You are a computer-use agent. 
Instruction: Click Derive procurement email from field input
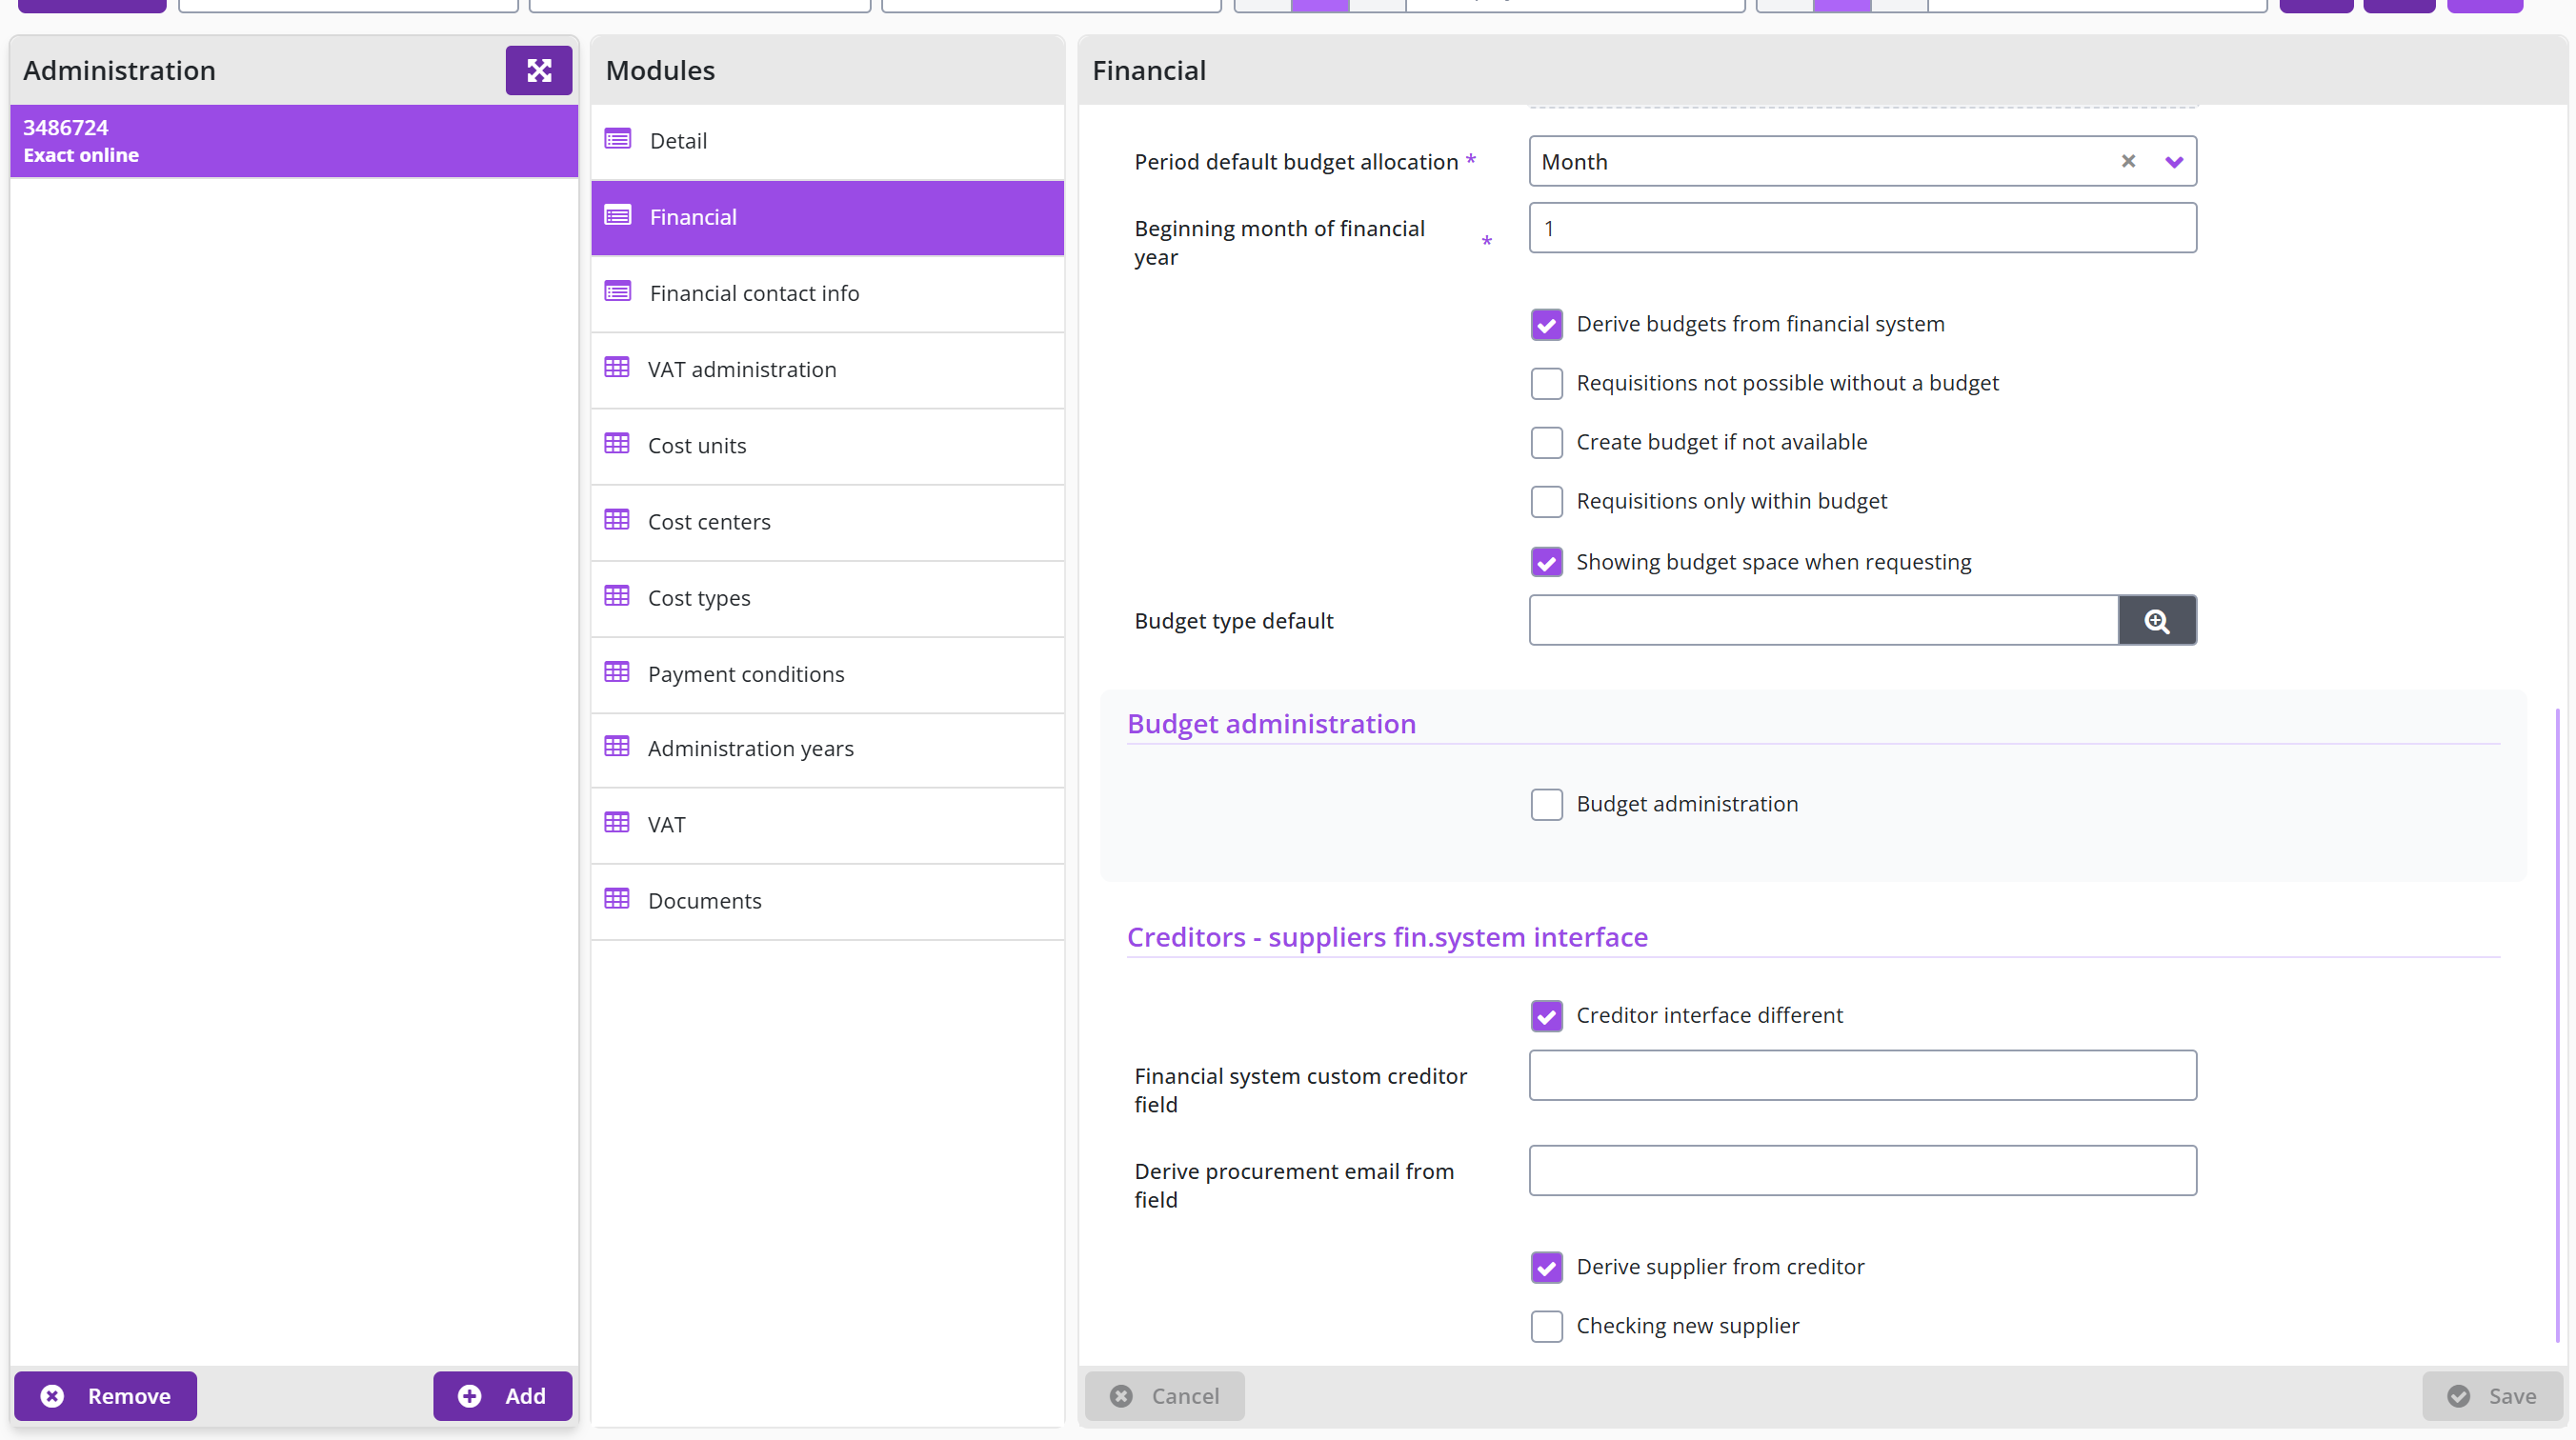(x=1862, y=1170)
